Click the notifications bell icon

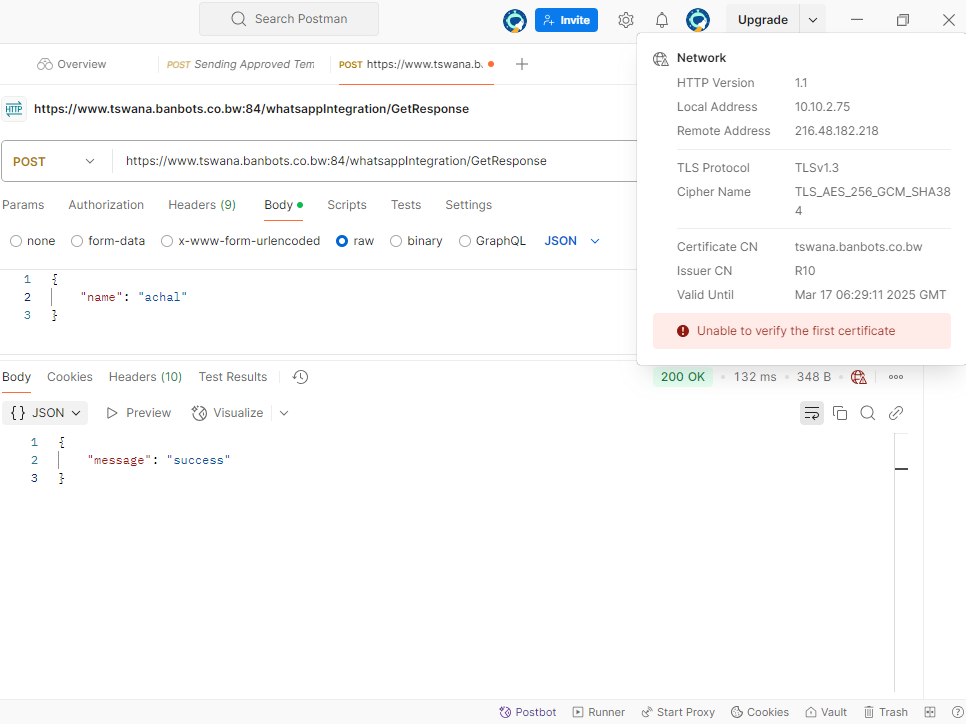point(662,20)
